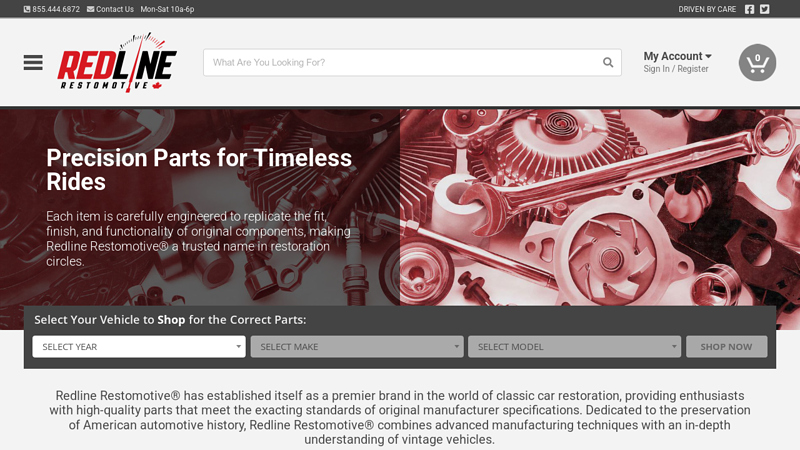
Task: Click the Redline Restomotive logo
Action: tap(117, 64)
